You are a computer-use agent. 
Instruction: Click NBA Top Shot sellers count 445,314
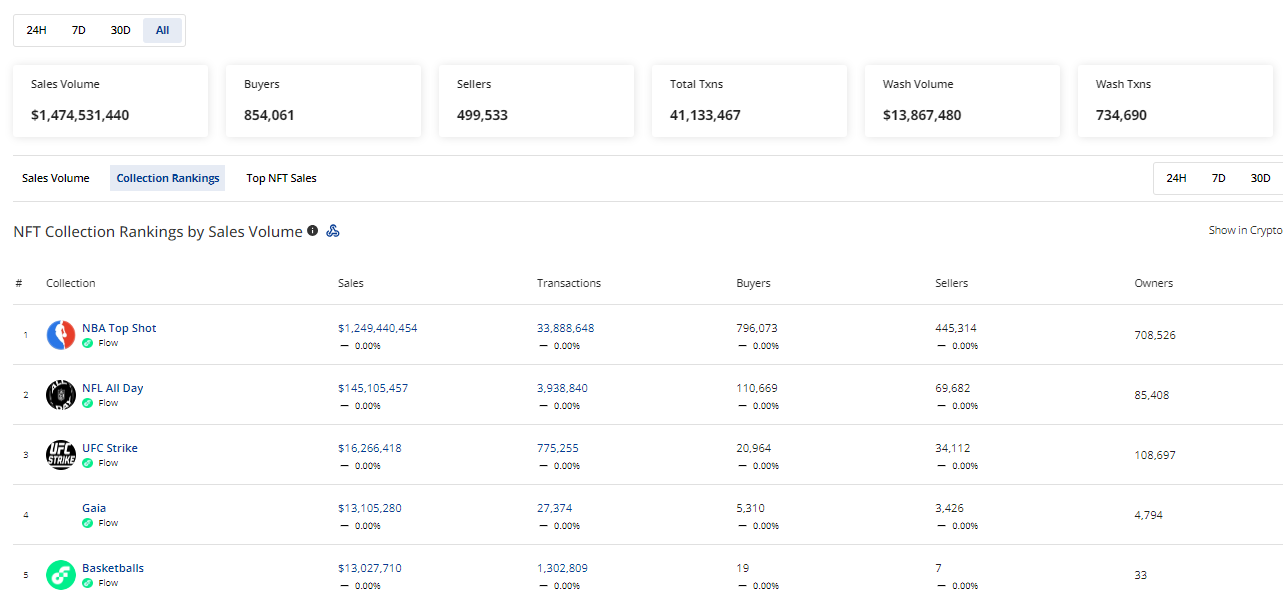click(956, 328)
